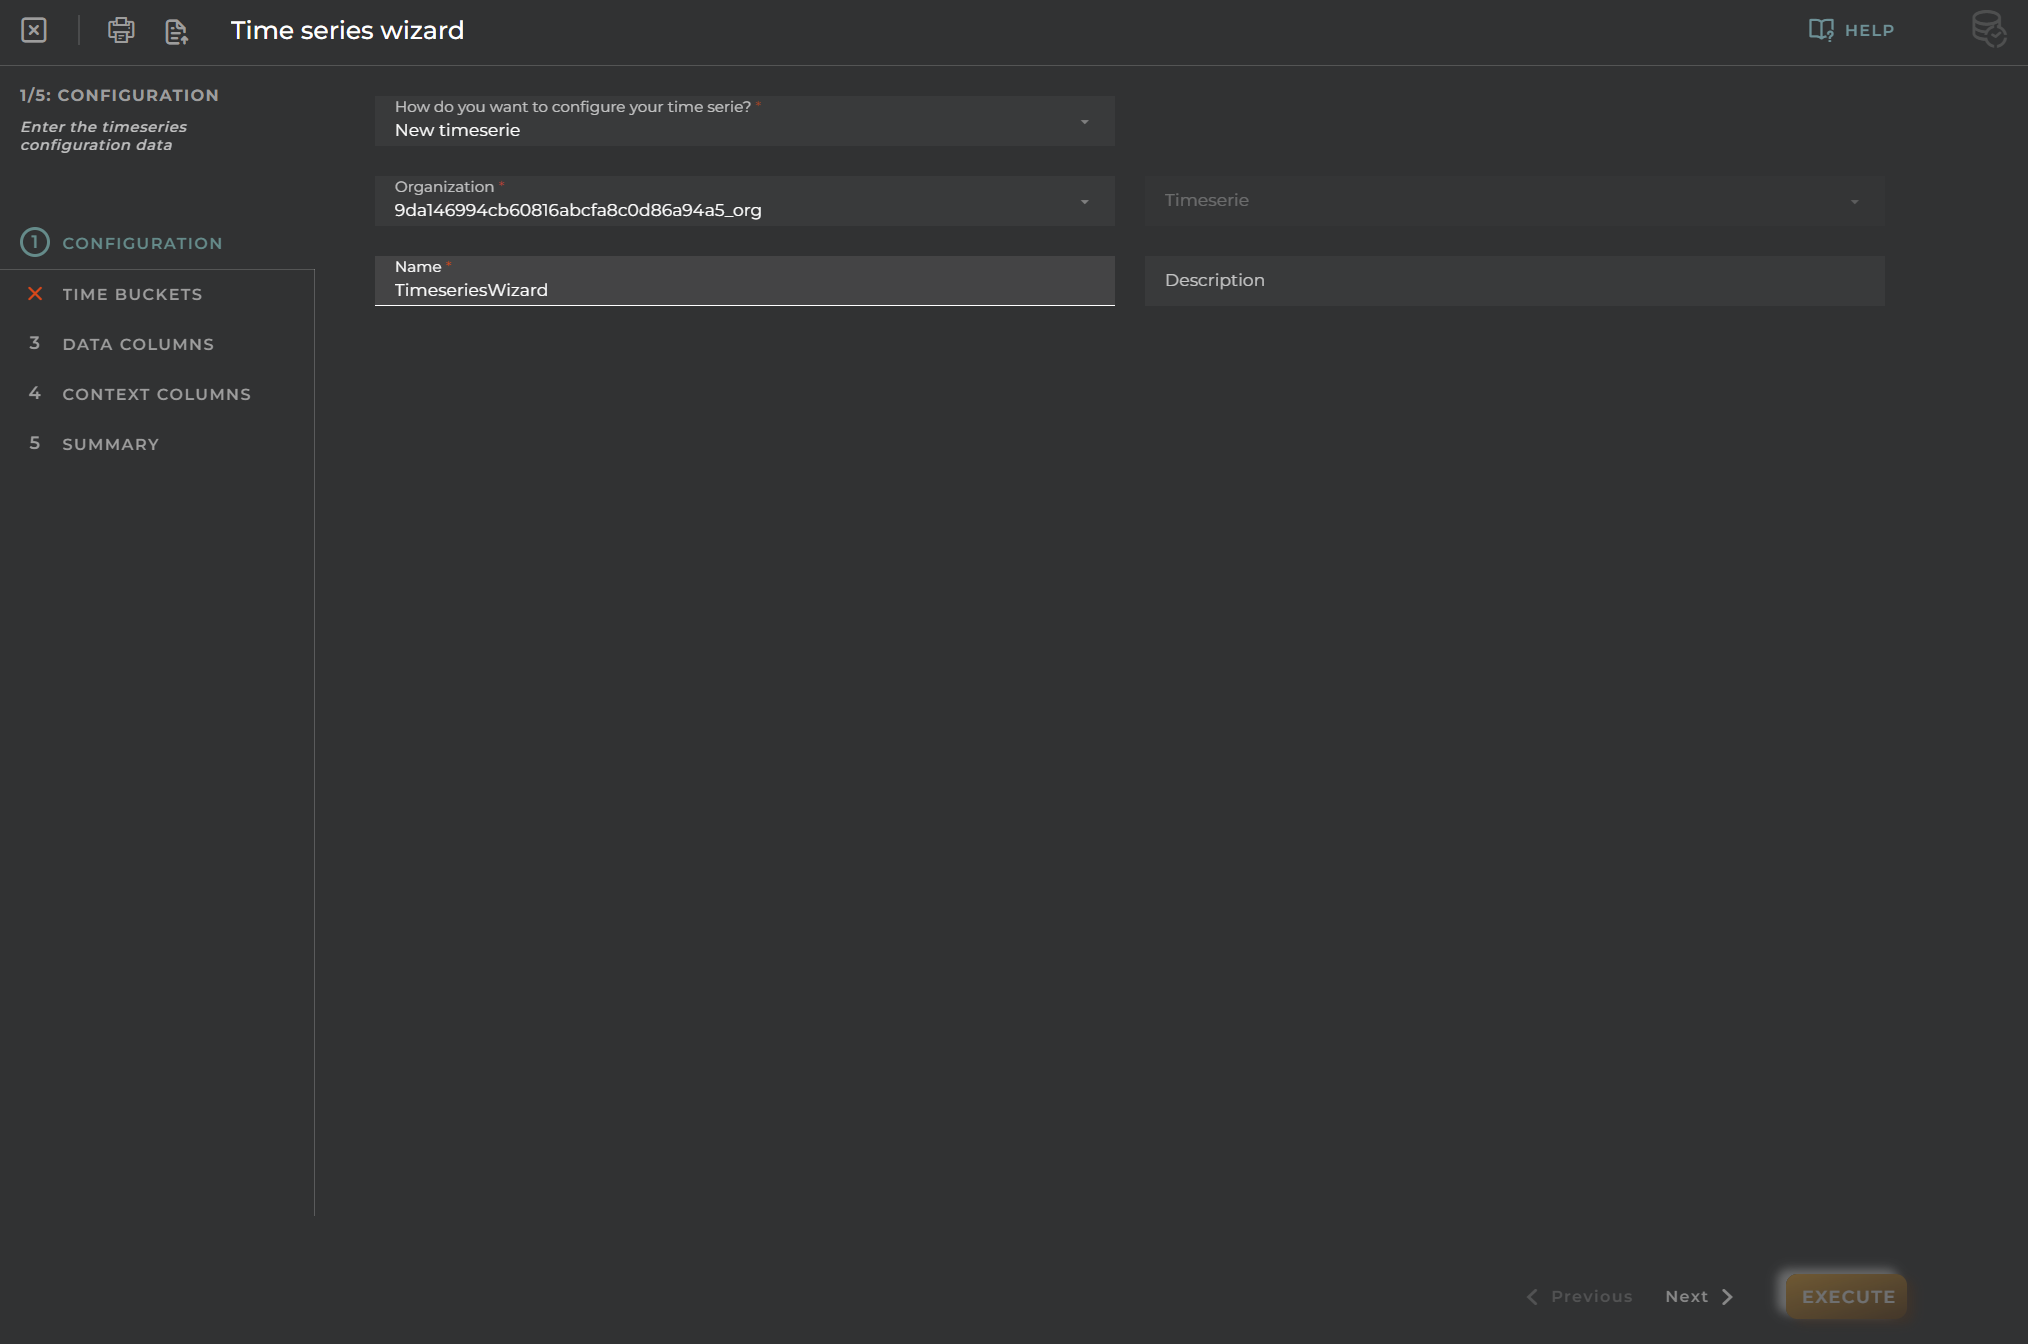Click the left chevron beside Previous

pyautogui.click(x=1532, y=1296)
